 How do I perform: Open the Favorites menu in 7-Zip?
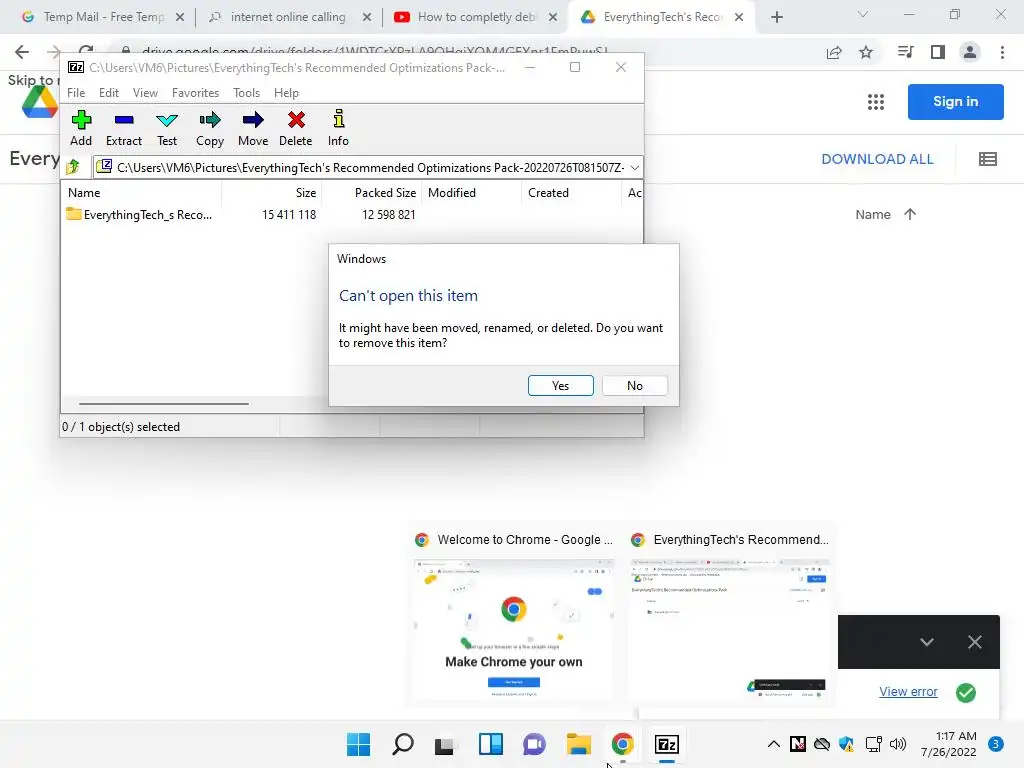tap(195, 93)
